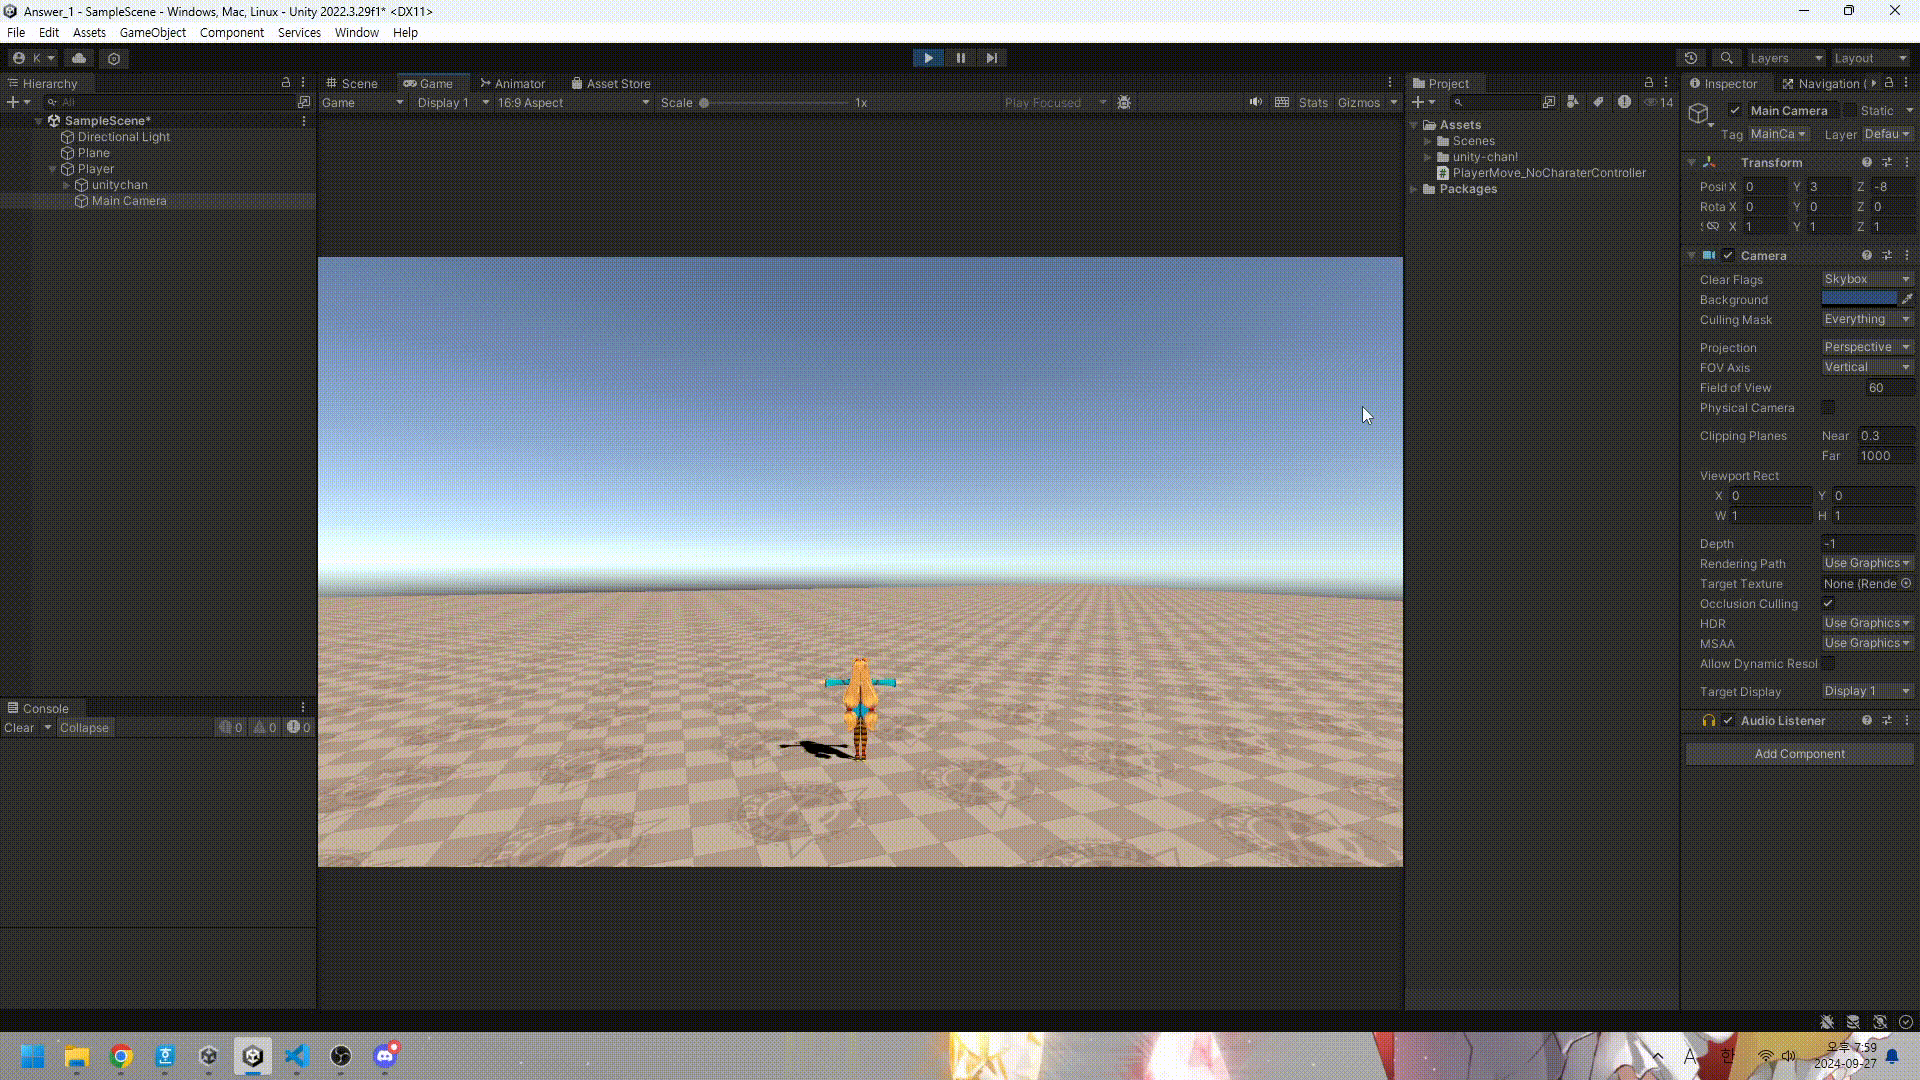
Task: Open Clear Flags Skybox dropdown
Action: tap(1866, 279)
